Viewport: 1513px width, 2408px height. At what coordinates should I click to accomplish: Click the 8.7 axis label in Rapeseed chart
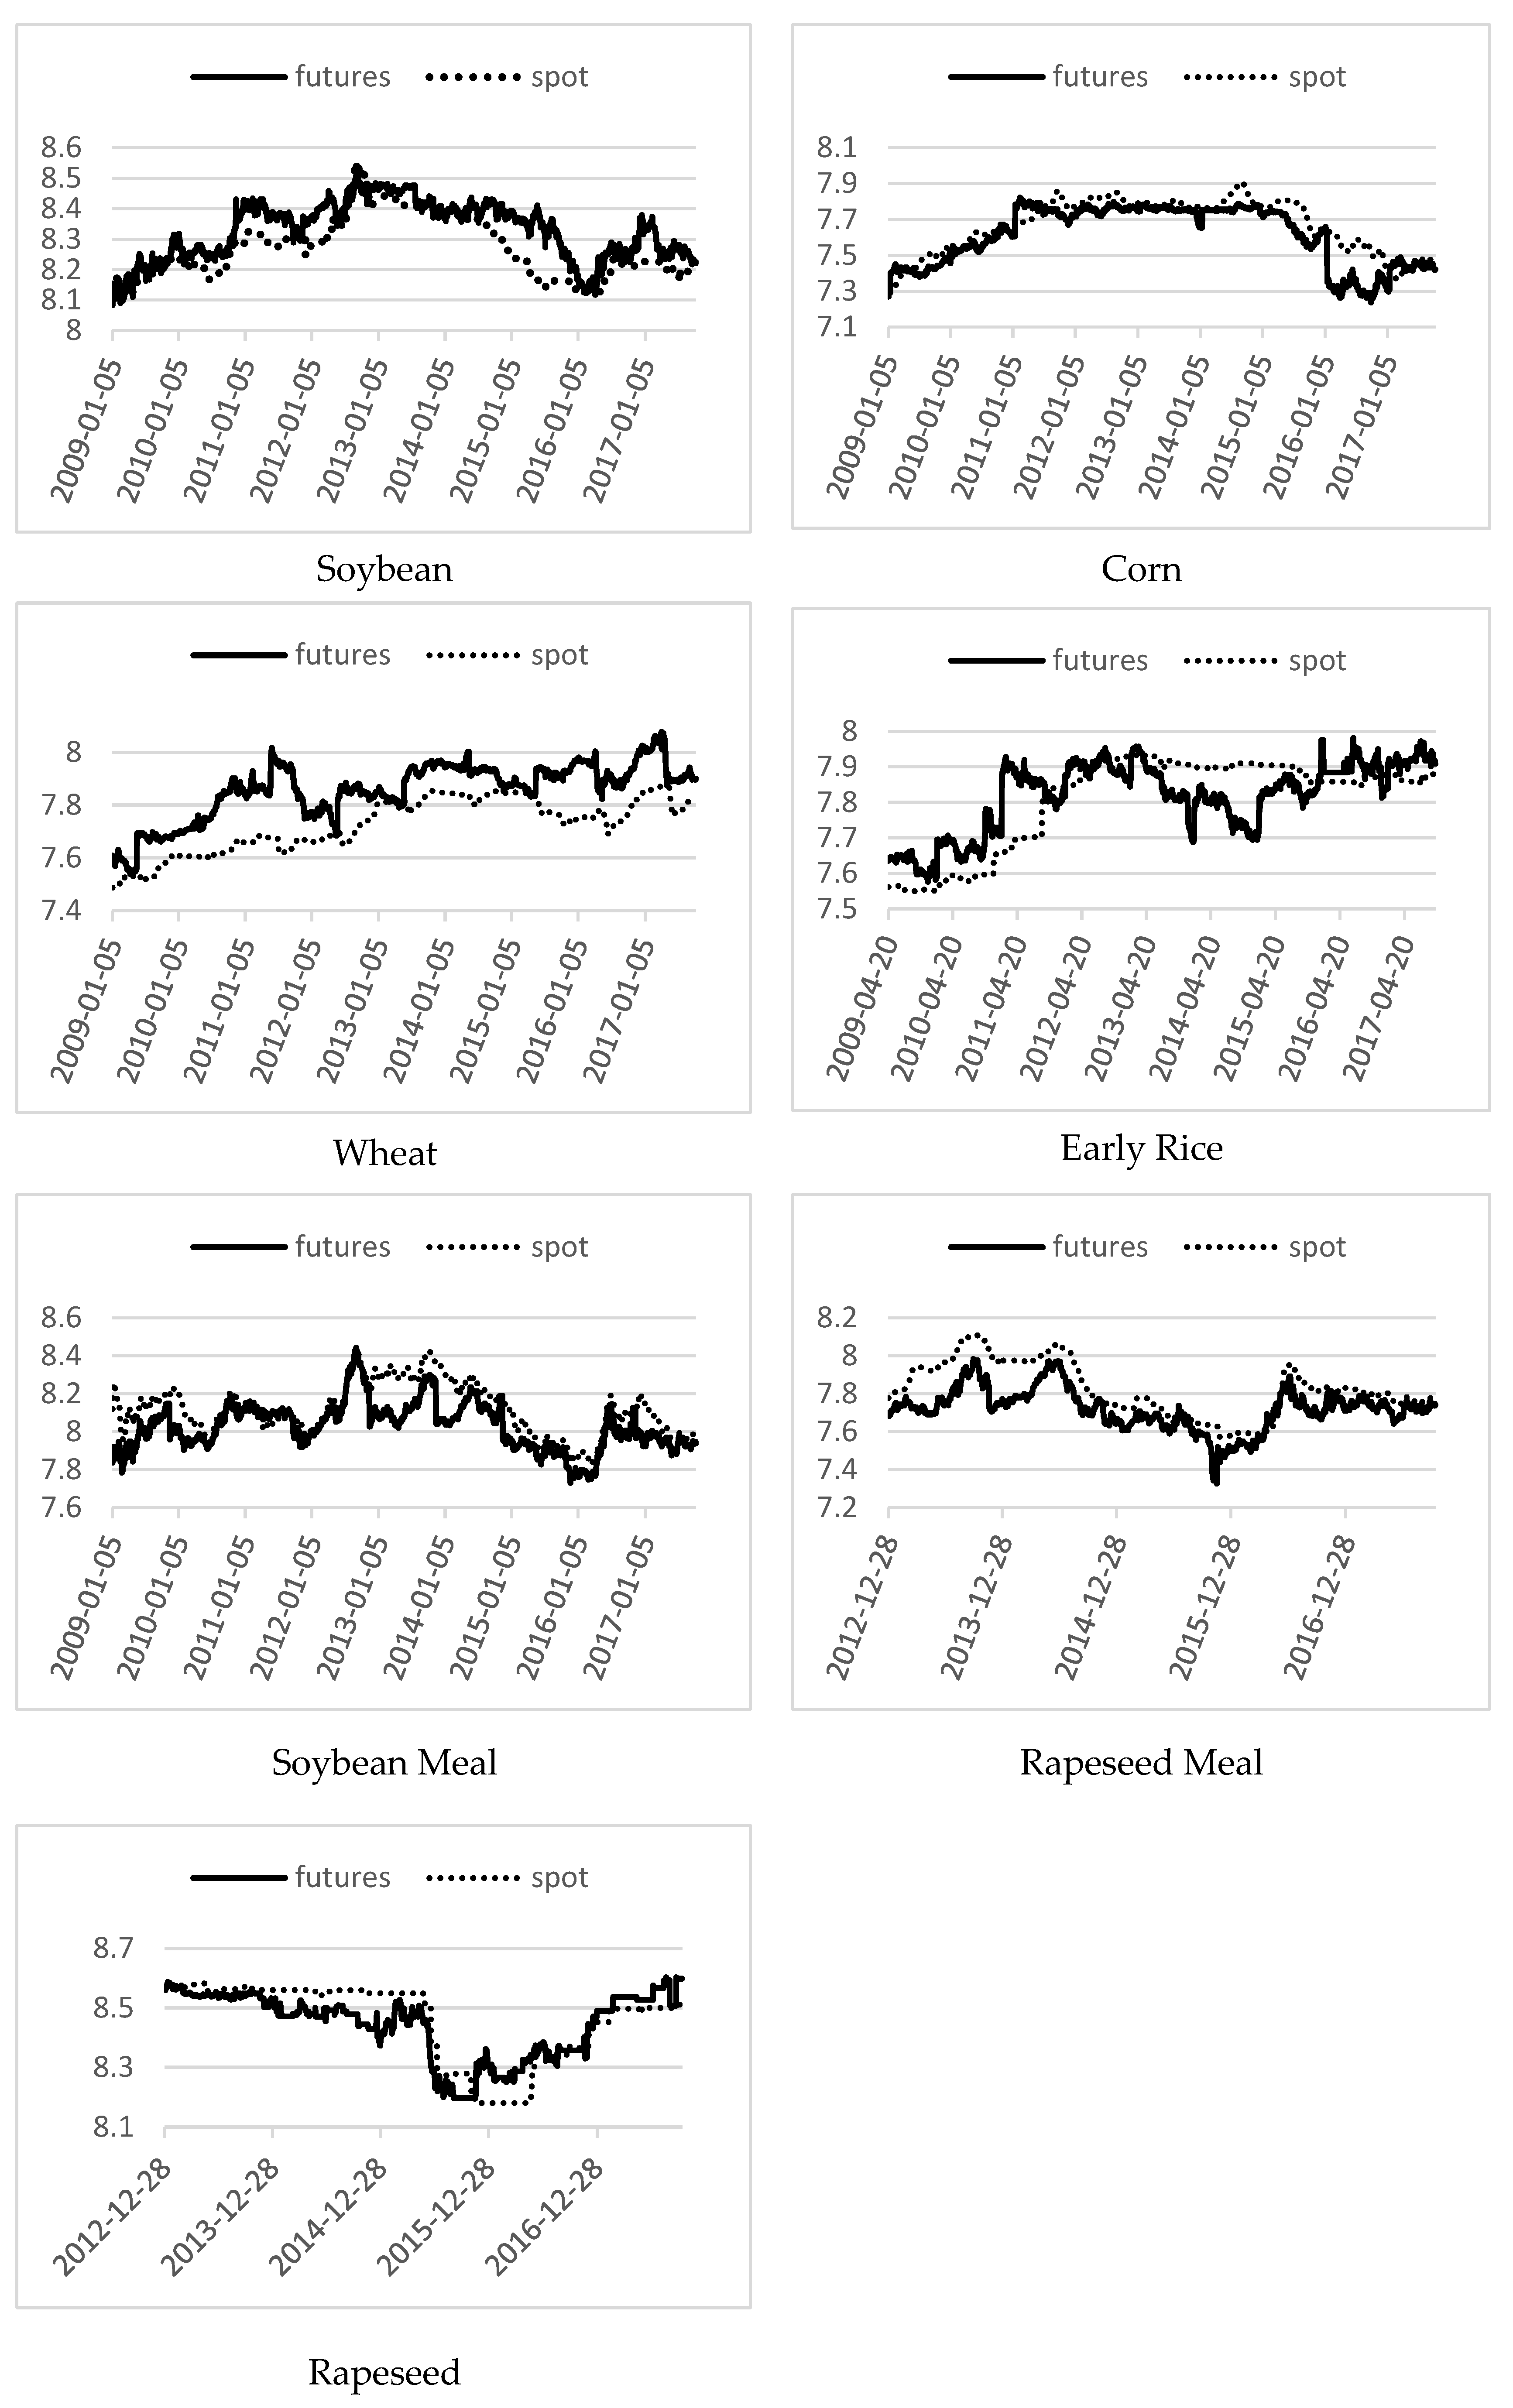(x=113, y=1948)
